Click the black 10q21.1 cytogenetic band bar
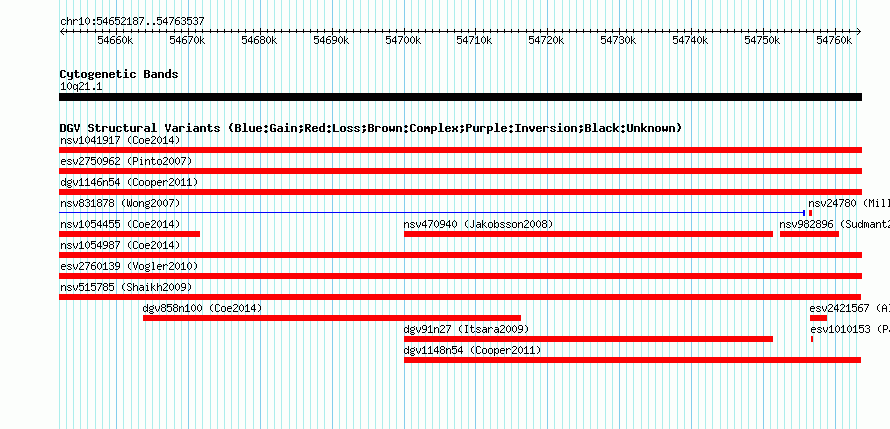 tap(460, 97)
